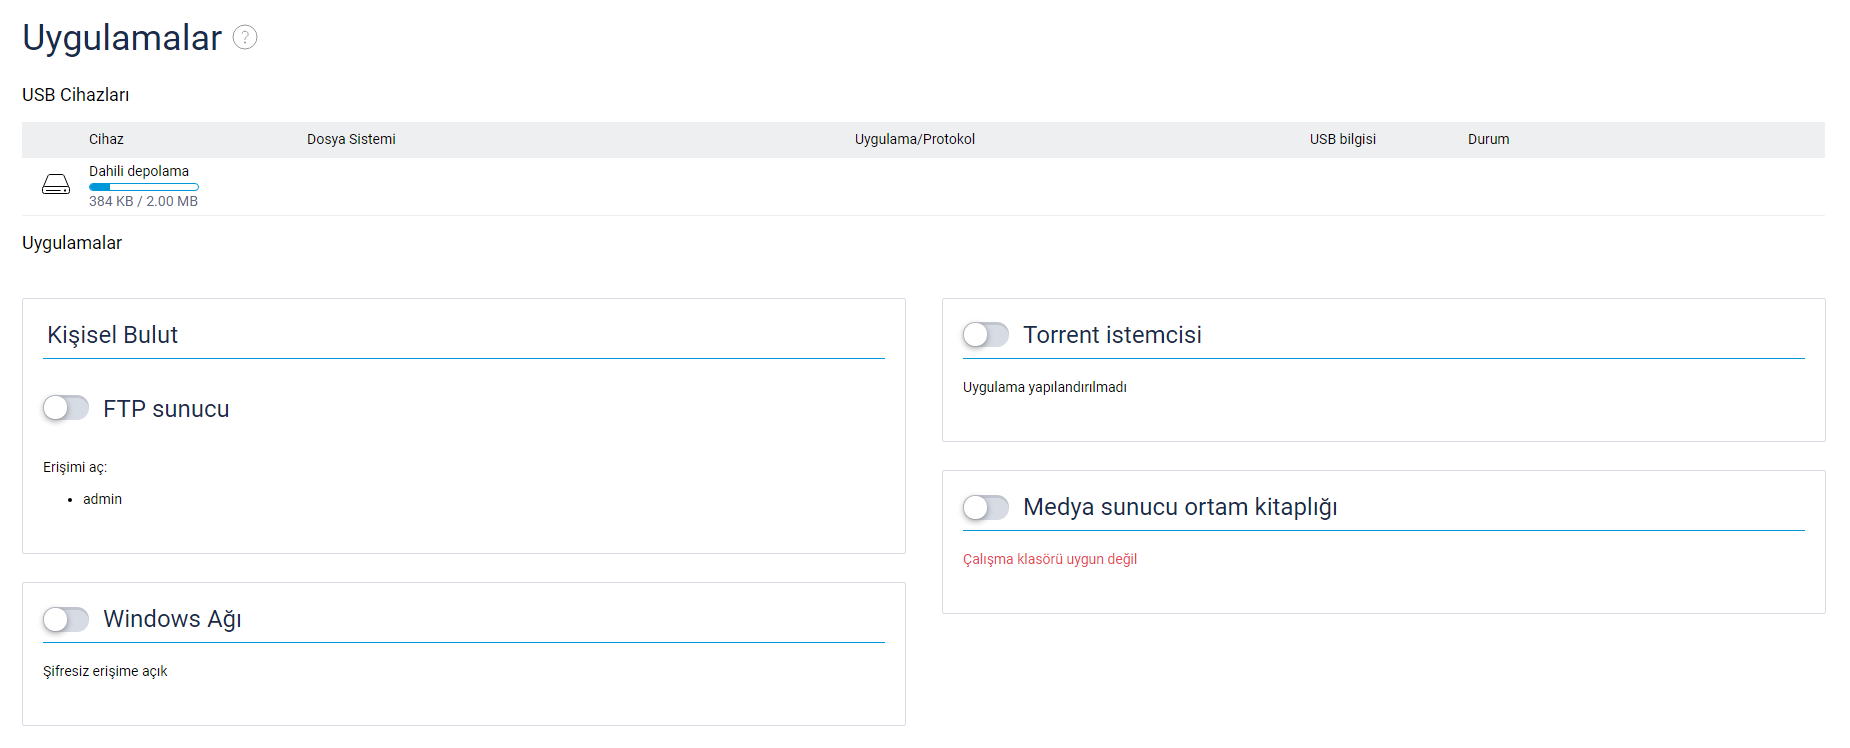This screenshot has width=1850, height=748.
Task: Open the Torrent istemcisi title
Action: pyautogui.click(x=1112, y=335)
